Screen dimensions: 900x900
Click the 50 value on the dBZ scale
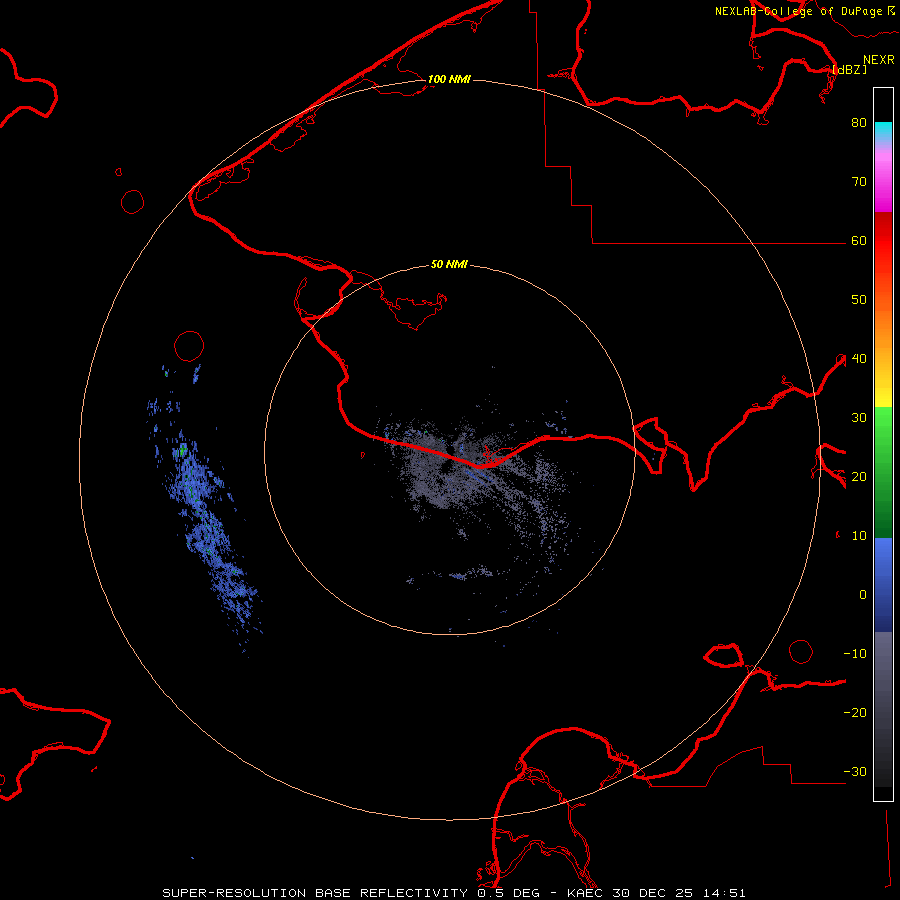859,300
